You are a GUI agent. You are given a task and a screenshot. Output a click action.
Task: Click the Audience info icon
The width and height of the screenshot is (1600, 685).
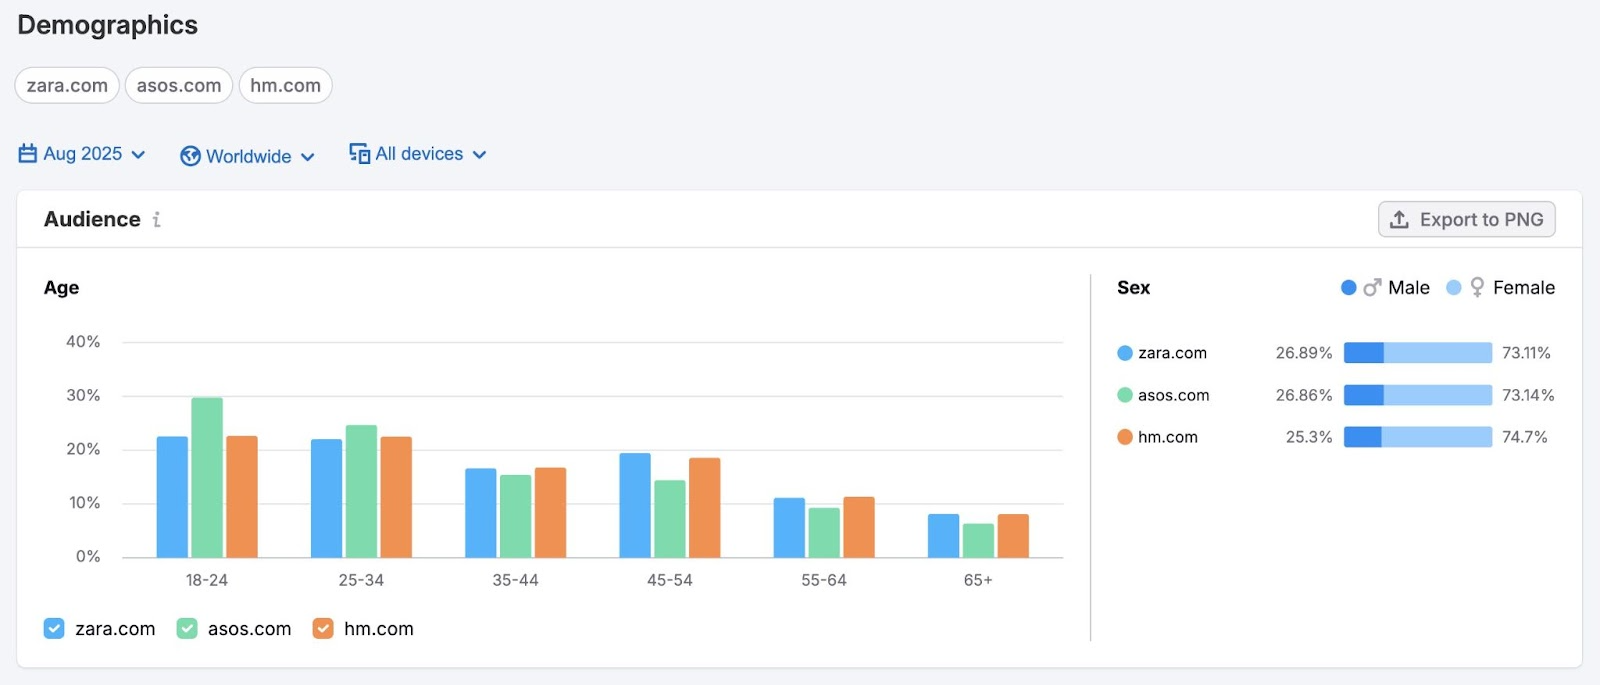pyautogui.click(x=157, y=220)
